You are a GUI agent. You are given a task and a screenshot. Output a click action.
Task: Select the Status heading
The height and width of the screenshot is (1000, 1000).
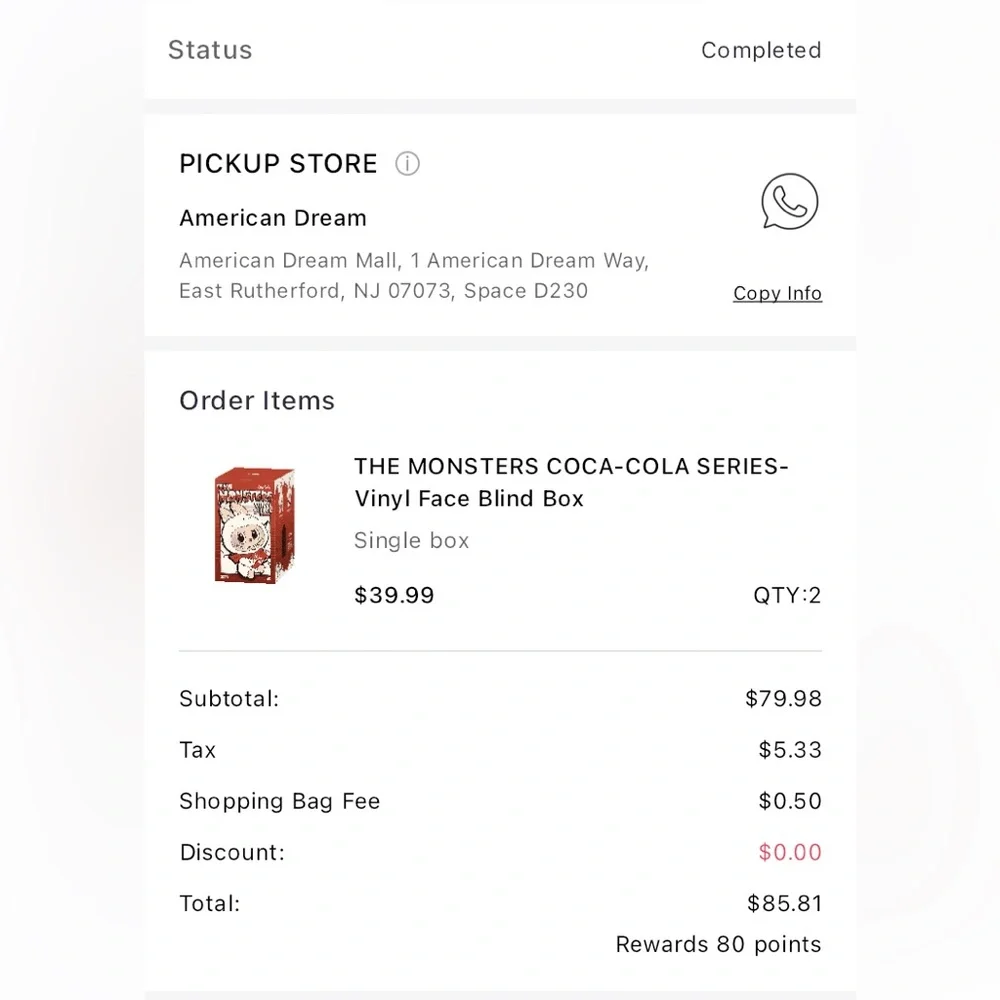click(210, 50)
